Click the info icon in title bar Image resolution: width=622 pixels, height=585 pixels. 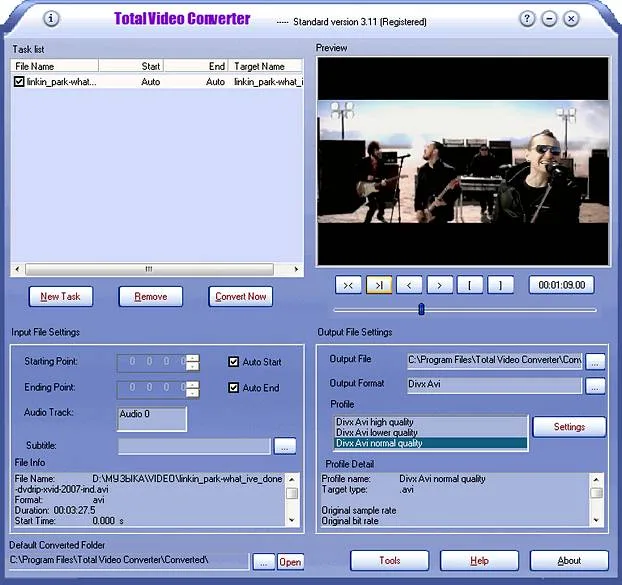coord(51,18)
